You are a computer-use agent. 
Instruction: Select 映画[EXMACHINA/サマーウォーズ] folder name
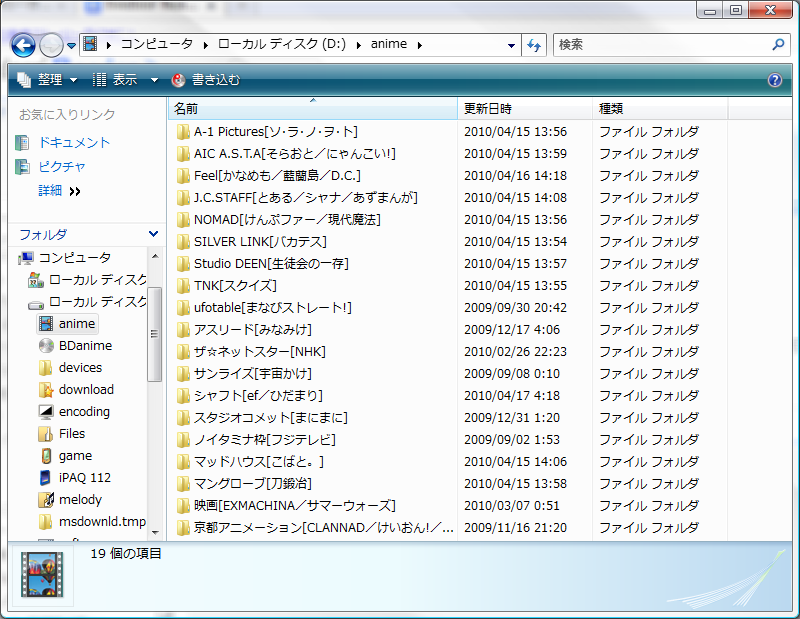[x=294, y=505]
